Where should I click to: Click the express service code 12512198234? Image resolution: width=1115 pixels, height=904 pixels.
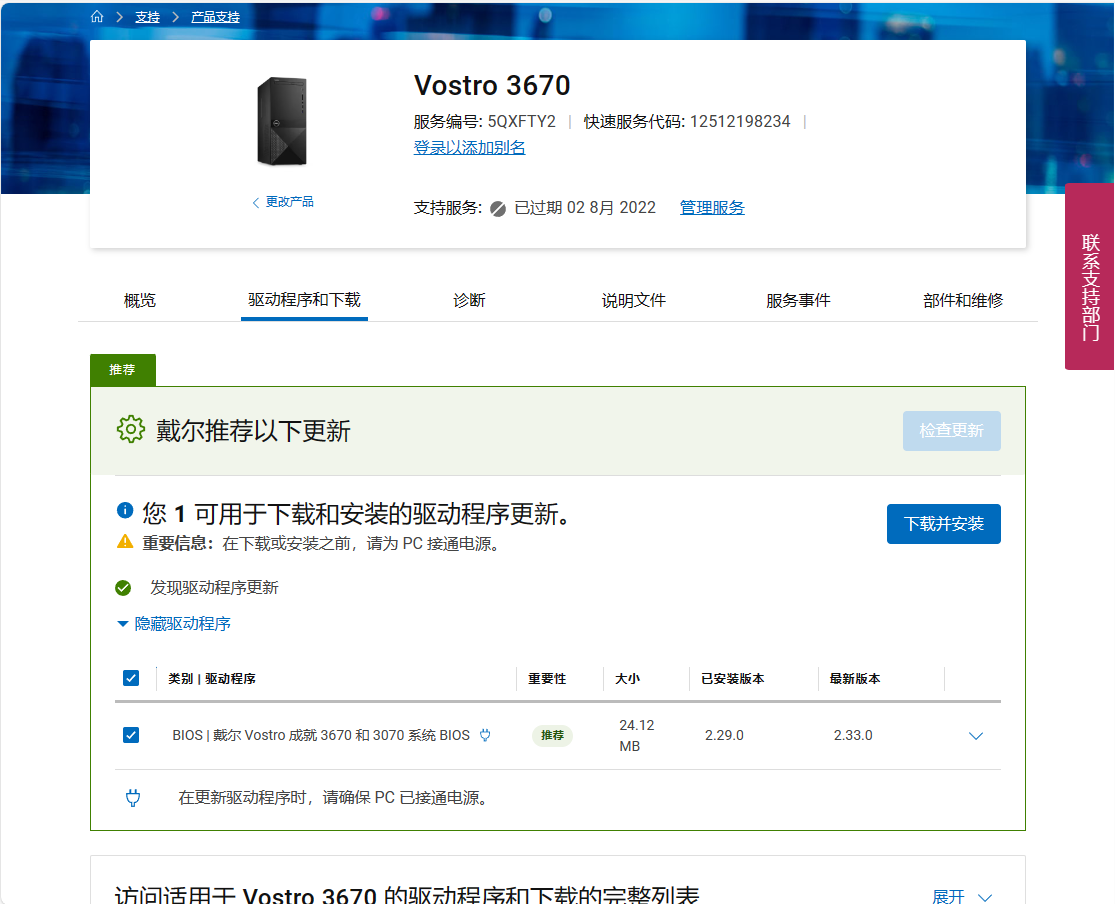pyautogui.click(x=740, y=122)
